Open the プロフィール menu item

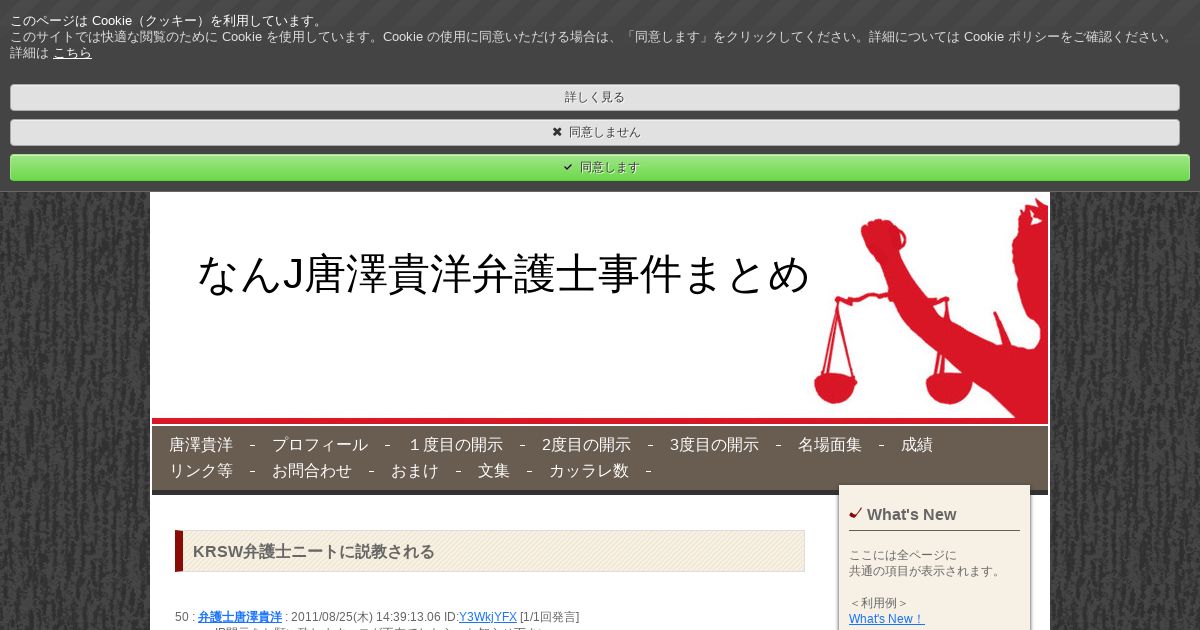(320, 445)
